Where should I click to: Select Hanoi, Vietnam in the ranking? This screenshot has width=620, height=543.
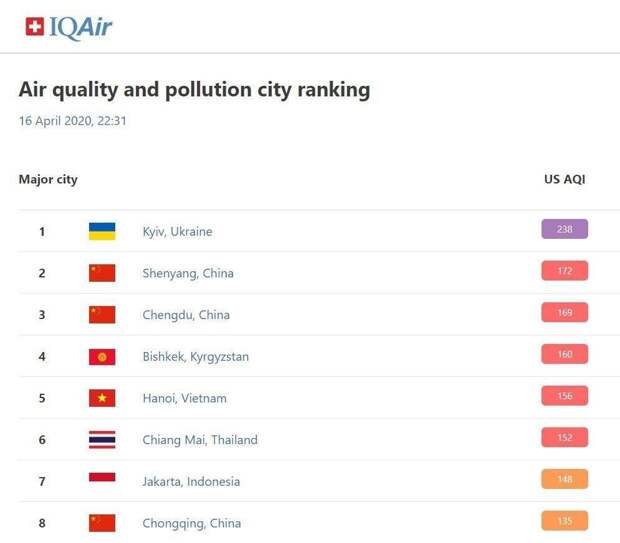click(x=185, y=398)
